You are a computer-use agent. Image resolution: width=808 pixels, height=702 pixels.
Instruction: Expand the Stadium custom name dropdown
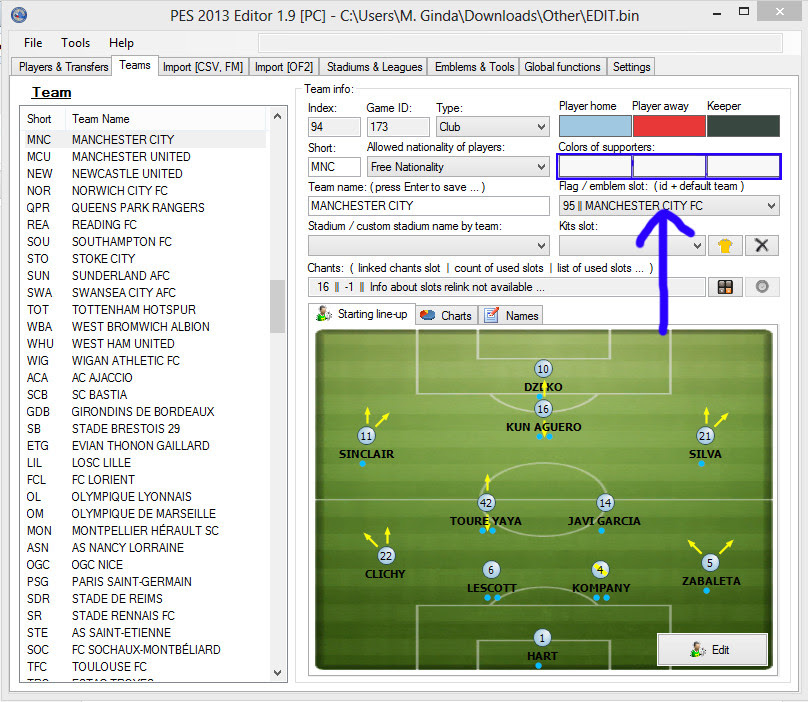click(x=429, y=245)
